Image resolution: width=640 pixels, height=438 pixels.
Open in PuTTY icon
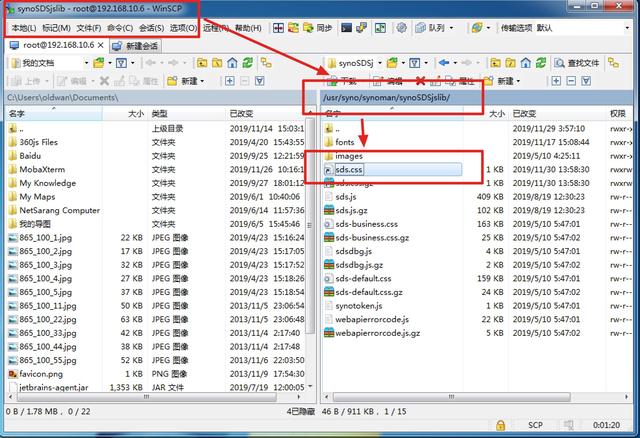[361, 28]
